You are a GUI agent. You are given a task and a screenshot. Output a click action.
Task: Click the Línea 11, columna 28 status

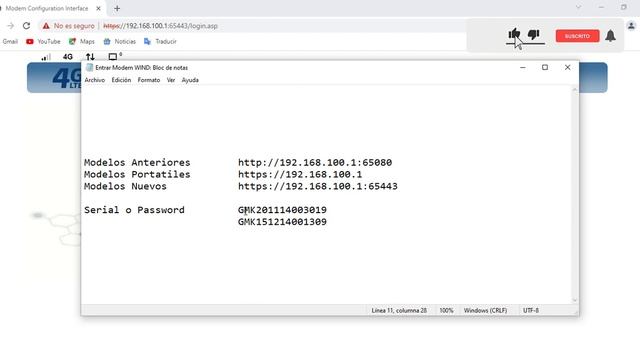[399, 311]
